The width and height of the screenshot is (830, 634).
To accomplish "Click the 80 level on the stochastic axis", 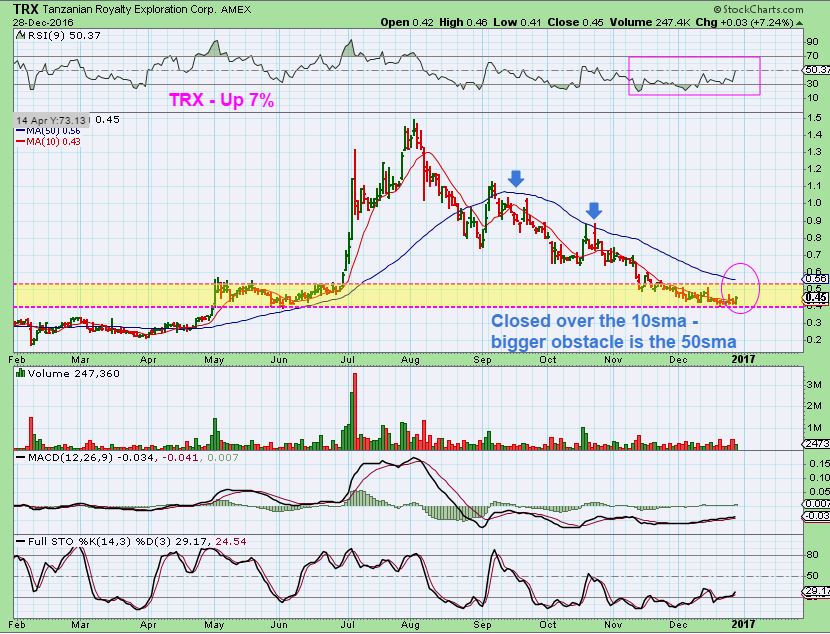I will pyautogui.click(x=812, y=555).
